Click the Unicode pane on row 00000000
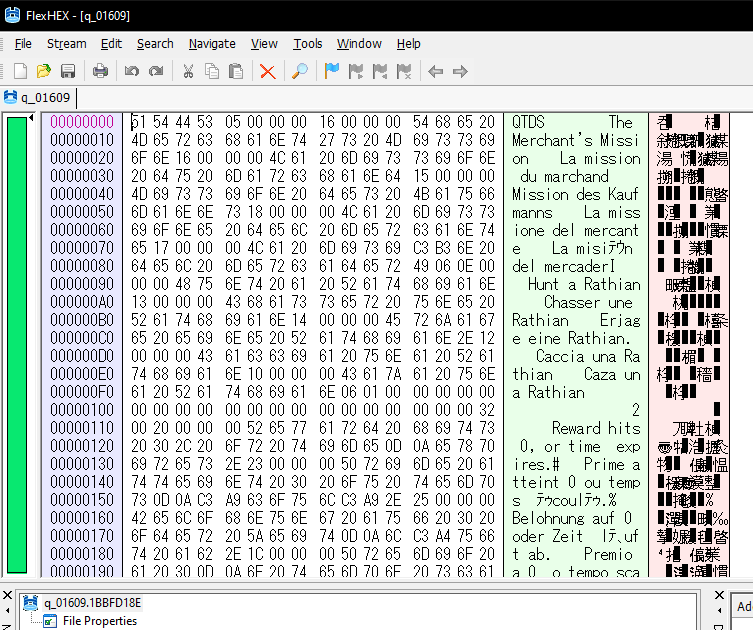 [x=689, y=122]
